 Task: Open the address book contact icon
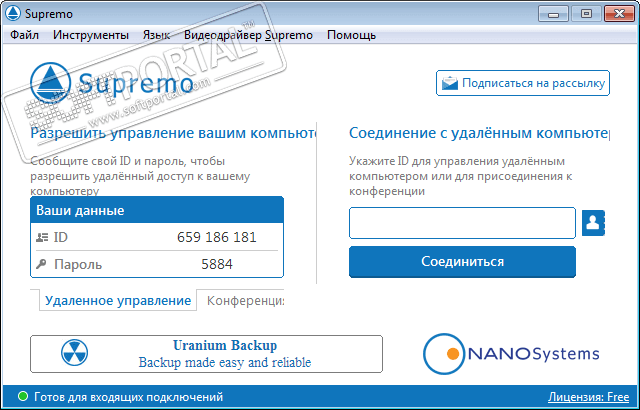click(x=593, y=223)
